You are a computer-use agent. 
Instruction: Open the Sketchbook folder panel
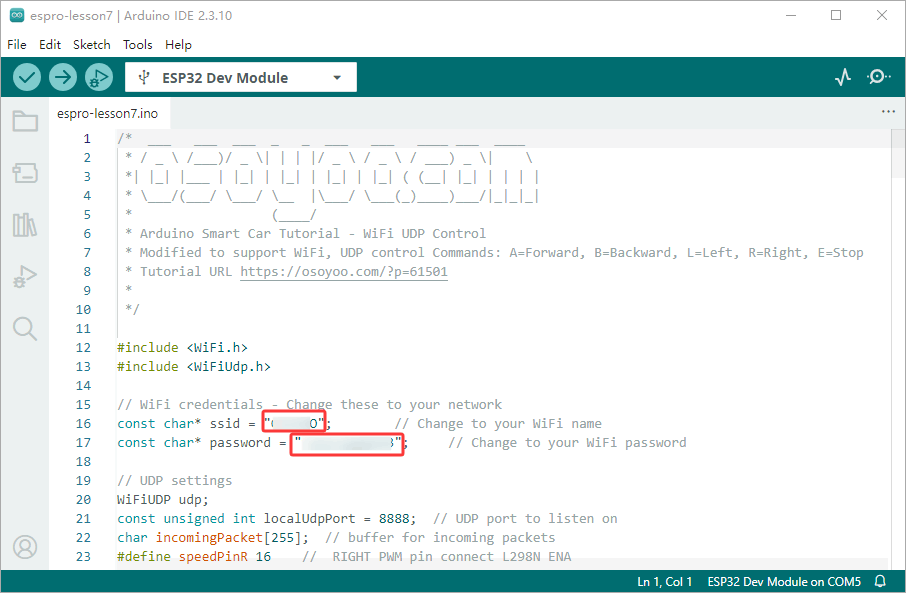25,121
